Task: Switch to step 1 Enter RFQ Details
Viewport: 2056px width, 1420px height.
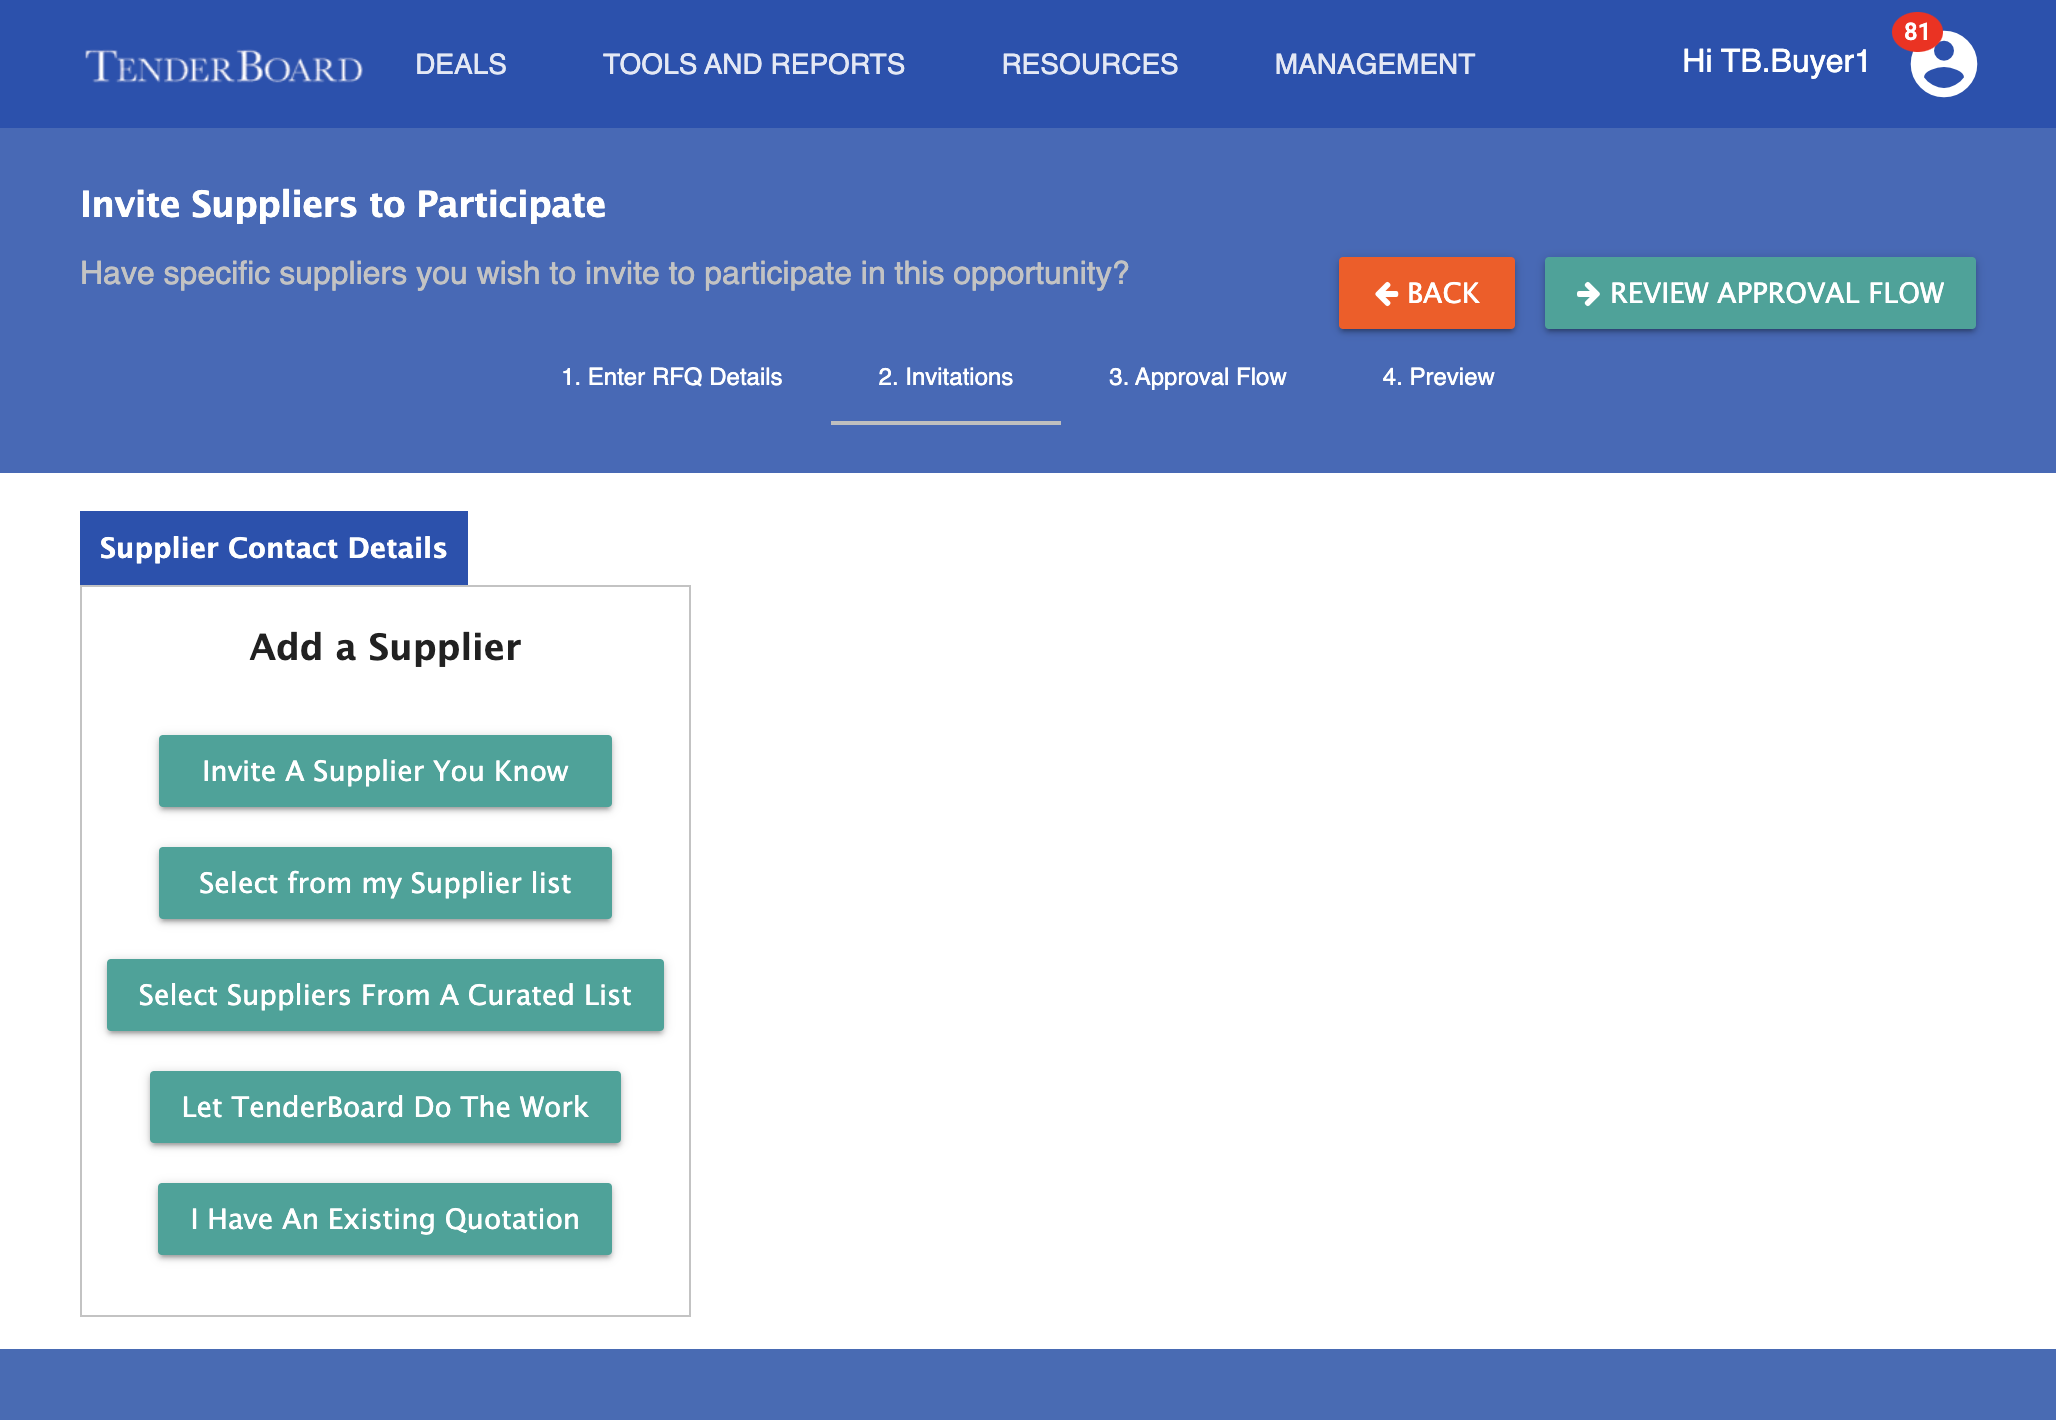Action: [672, 377]
